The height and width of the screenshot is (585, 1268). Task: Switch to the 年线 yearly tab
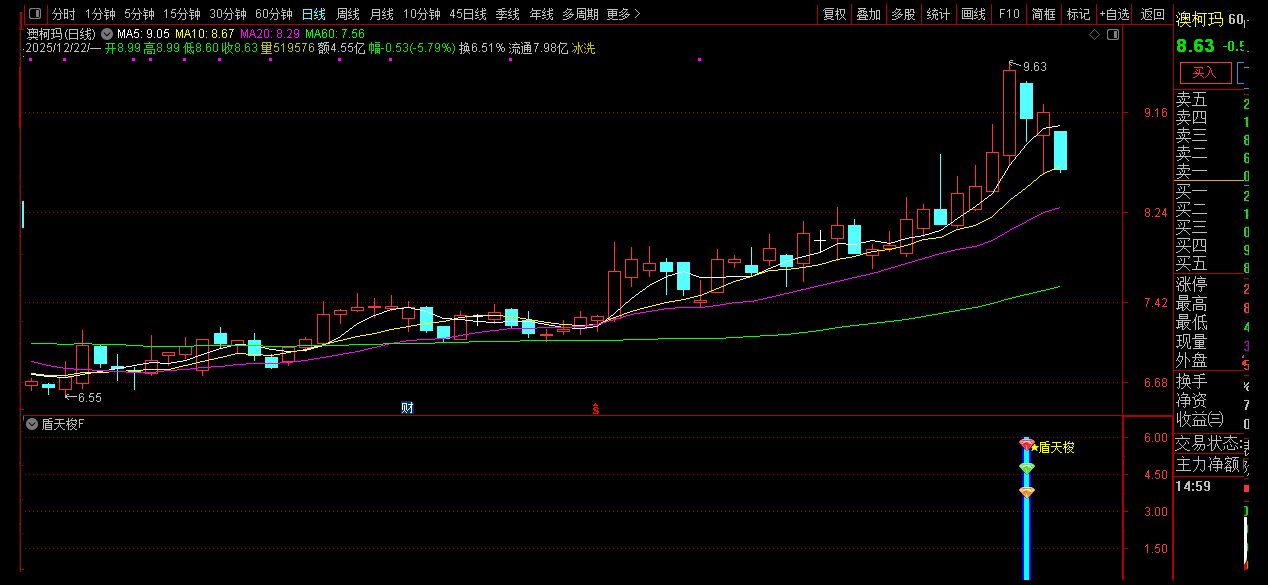542,14
